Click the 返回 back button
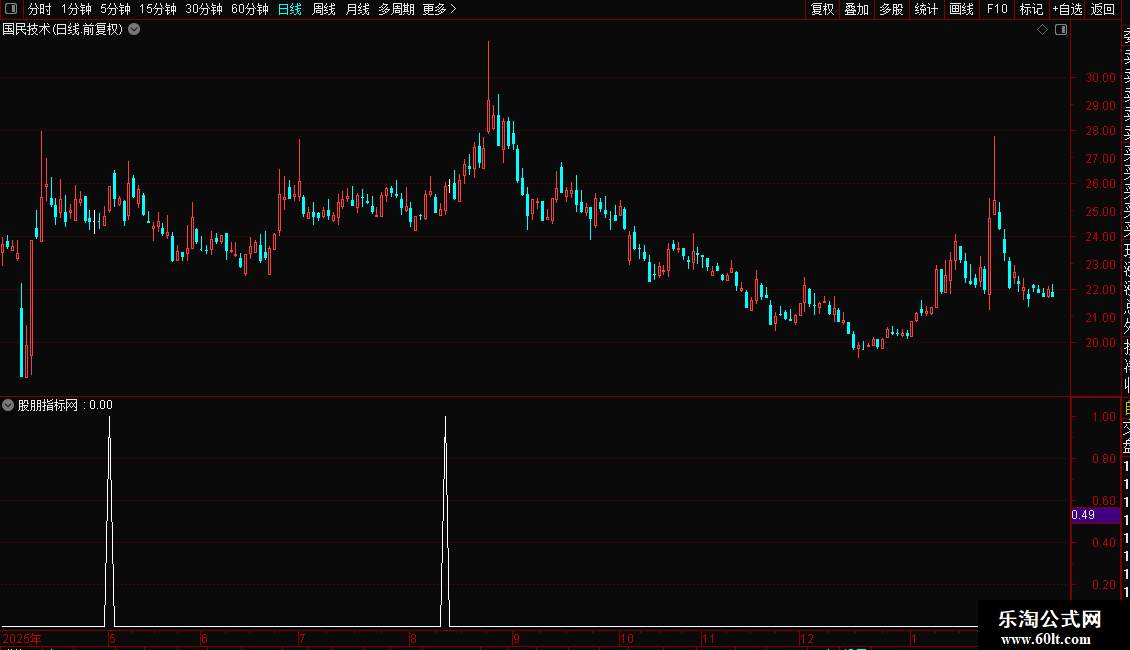The height and width of the screenshot is (650, 1130). click(x=1103, y=9)
